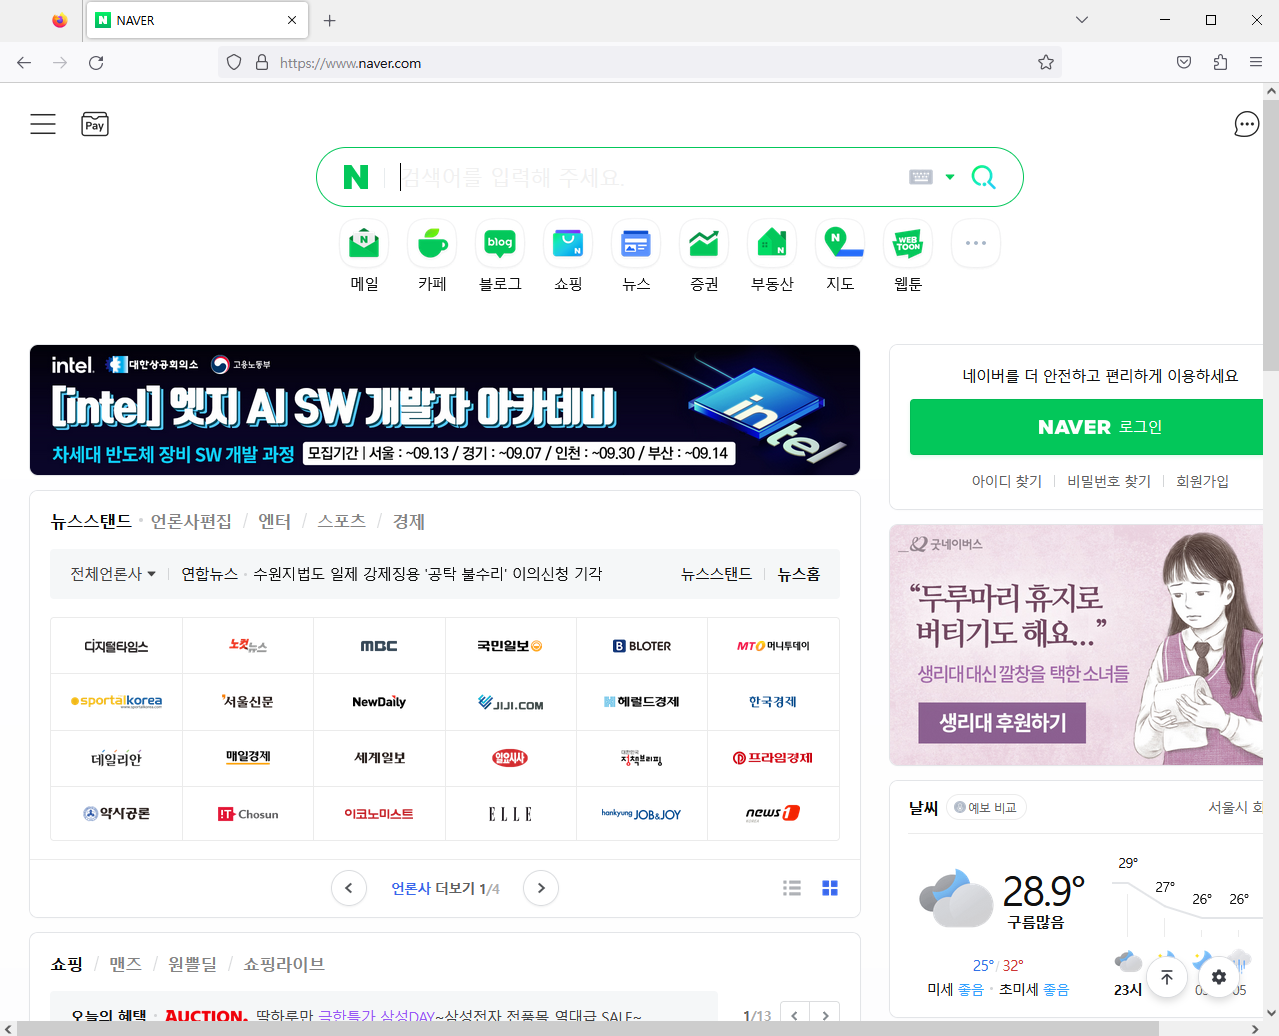The width and height of the screenshot is (1279, 1036).
Task: Open Firefox Pocket save icon
Action: [1184, 62]
